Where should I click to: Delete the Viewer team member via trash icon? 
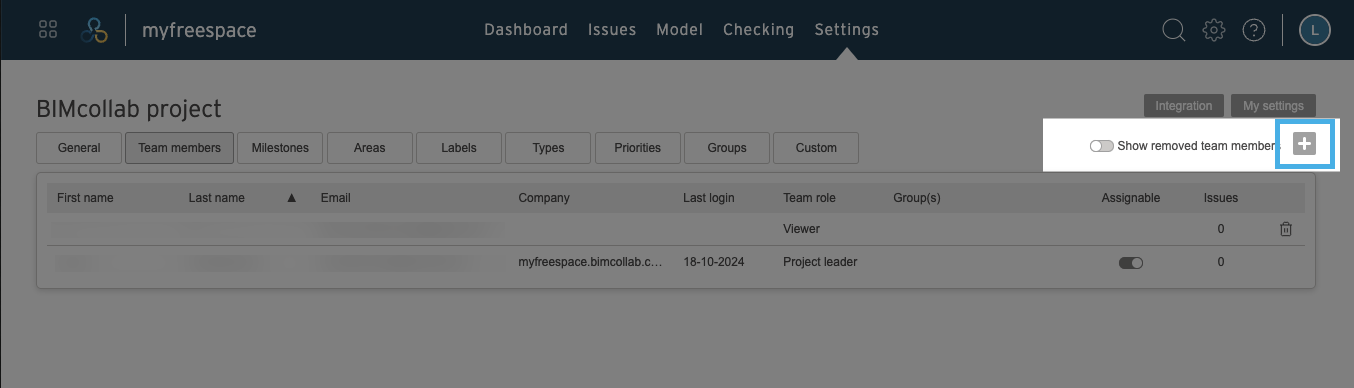pos(1286,229)
